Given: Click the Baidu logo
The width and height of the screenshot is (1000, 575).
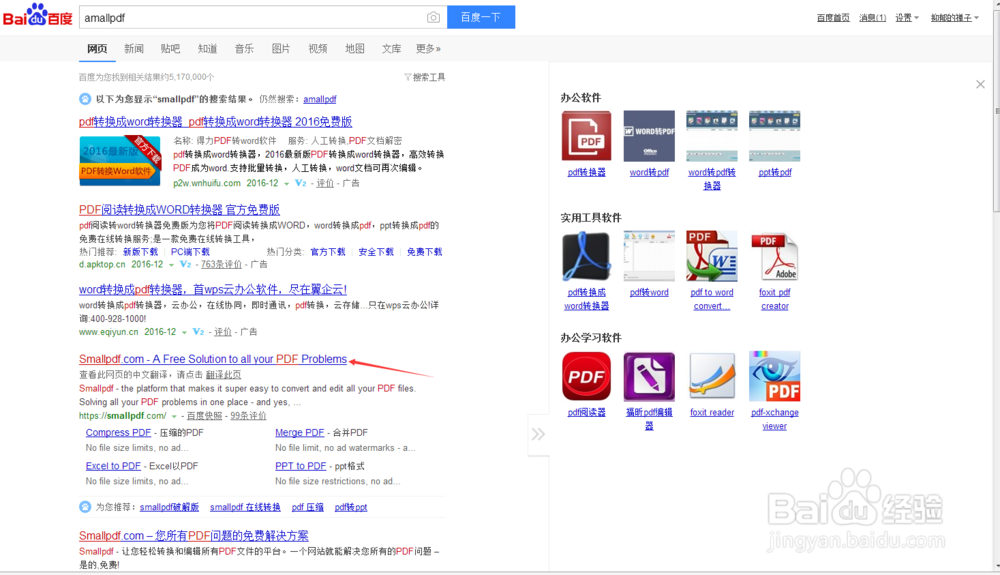Looking at the screenshot, I should [x=38, y=15].
